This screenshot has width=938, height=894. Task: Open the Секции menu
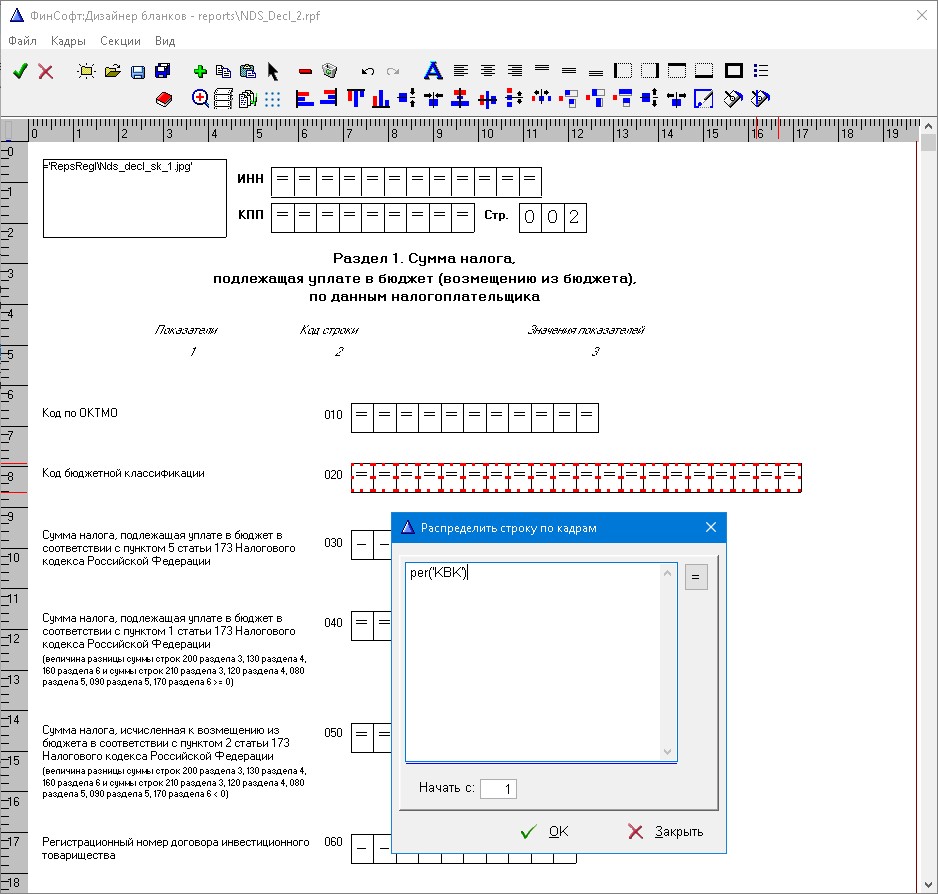pyautogui.click(x=120, y=41)
